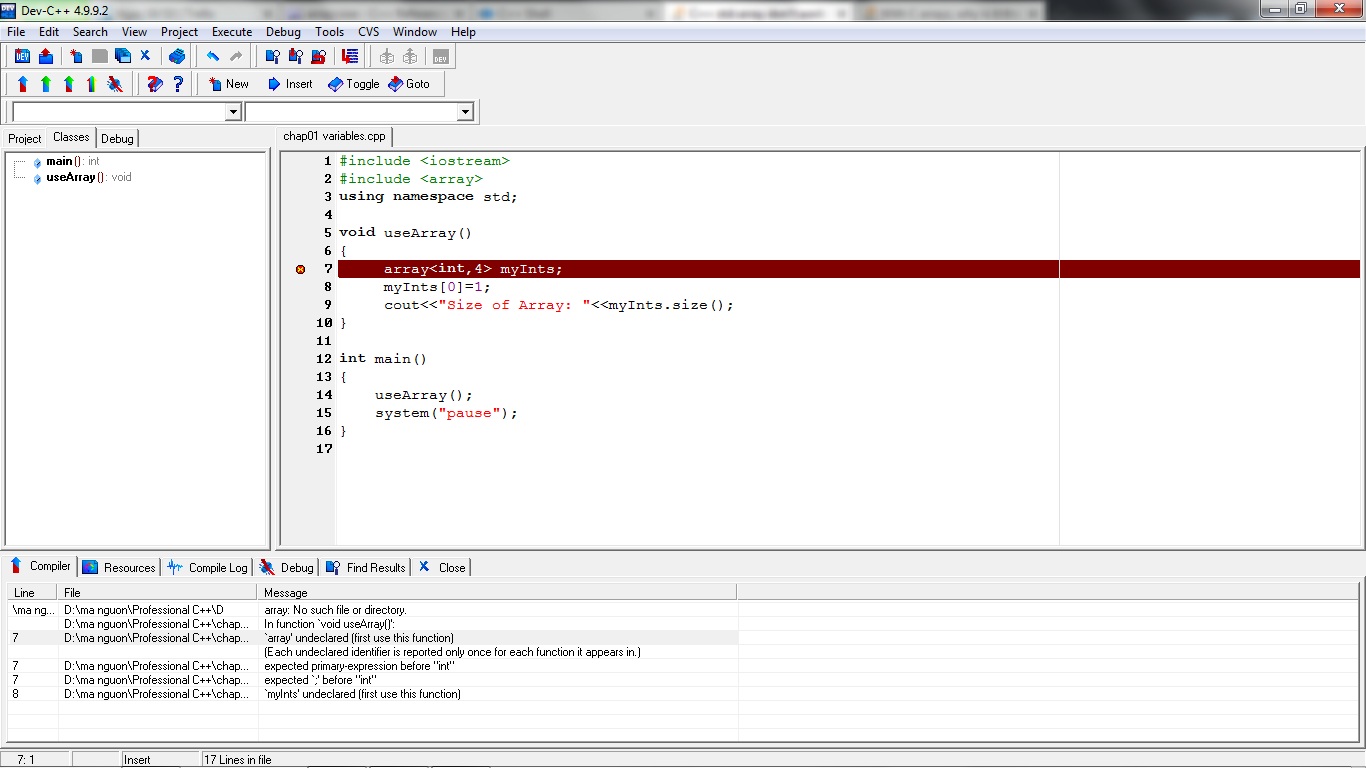Select the chap01 variables.cpp editor tab
The image size is (1366, 768).
tap(334, 136)
